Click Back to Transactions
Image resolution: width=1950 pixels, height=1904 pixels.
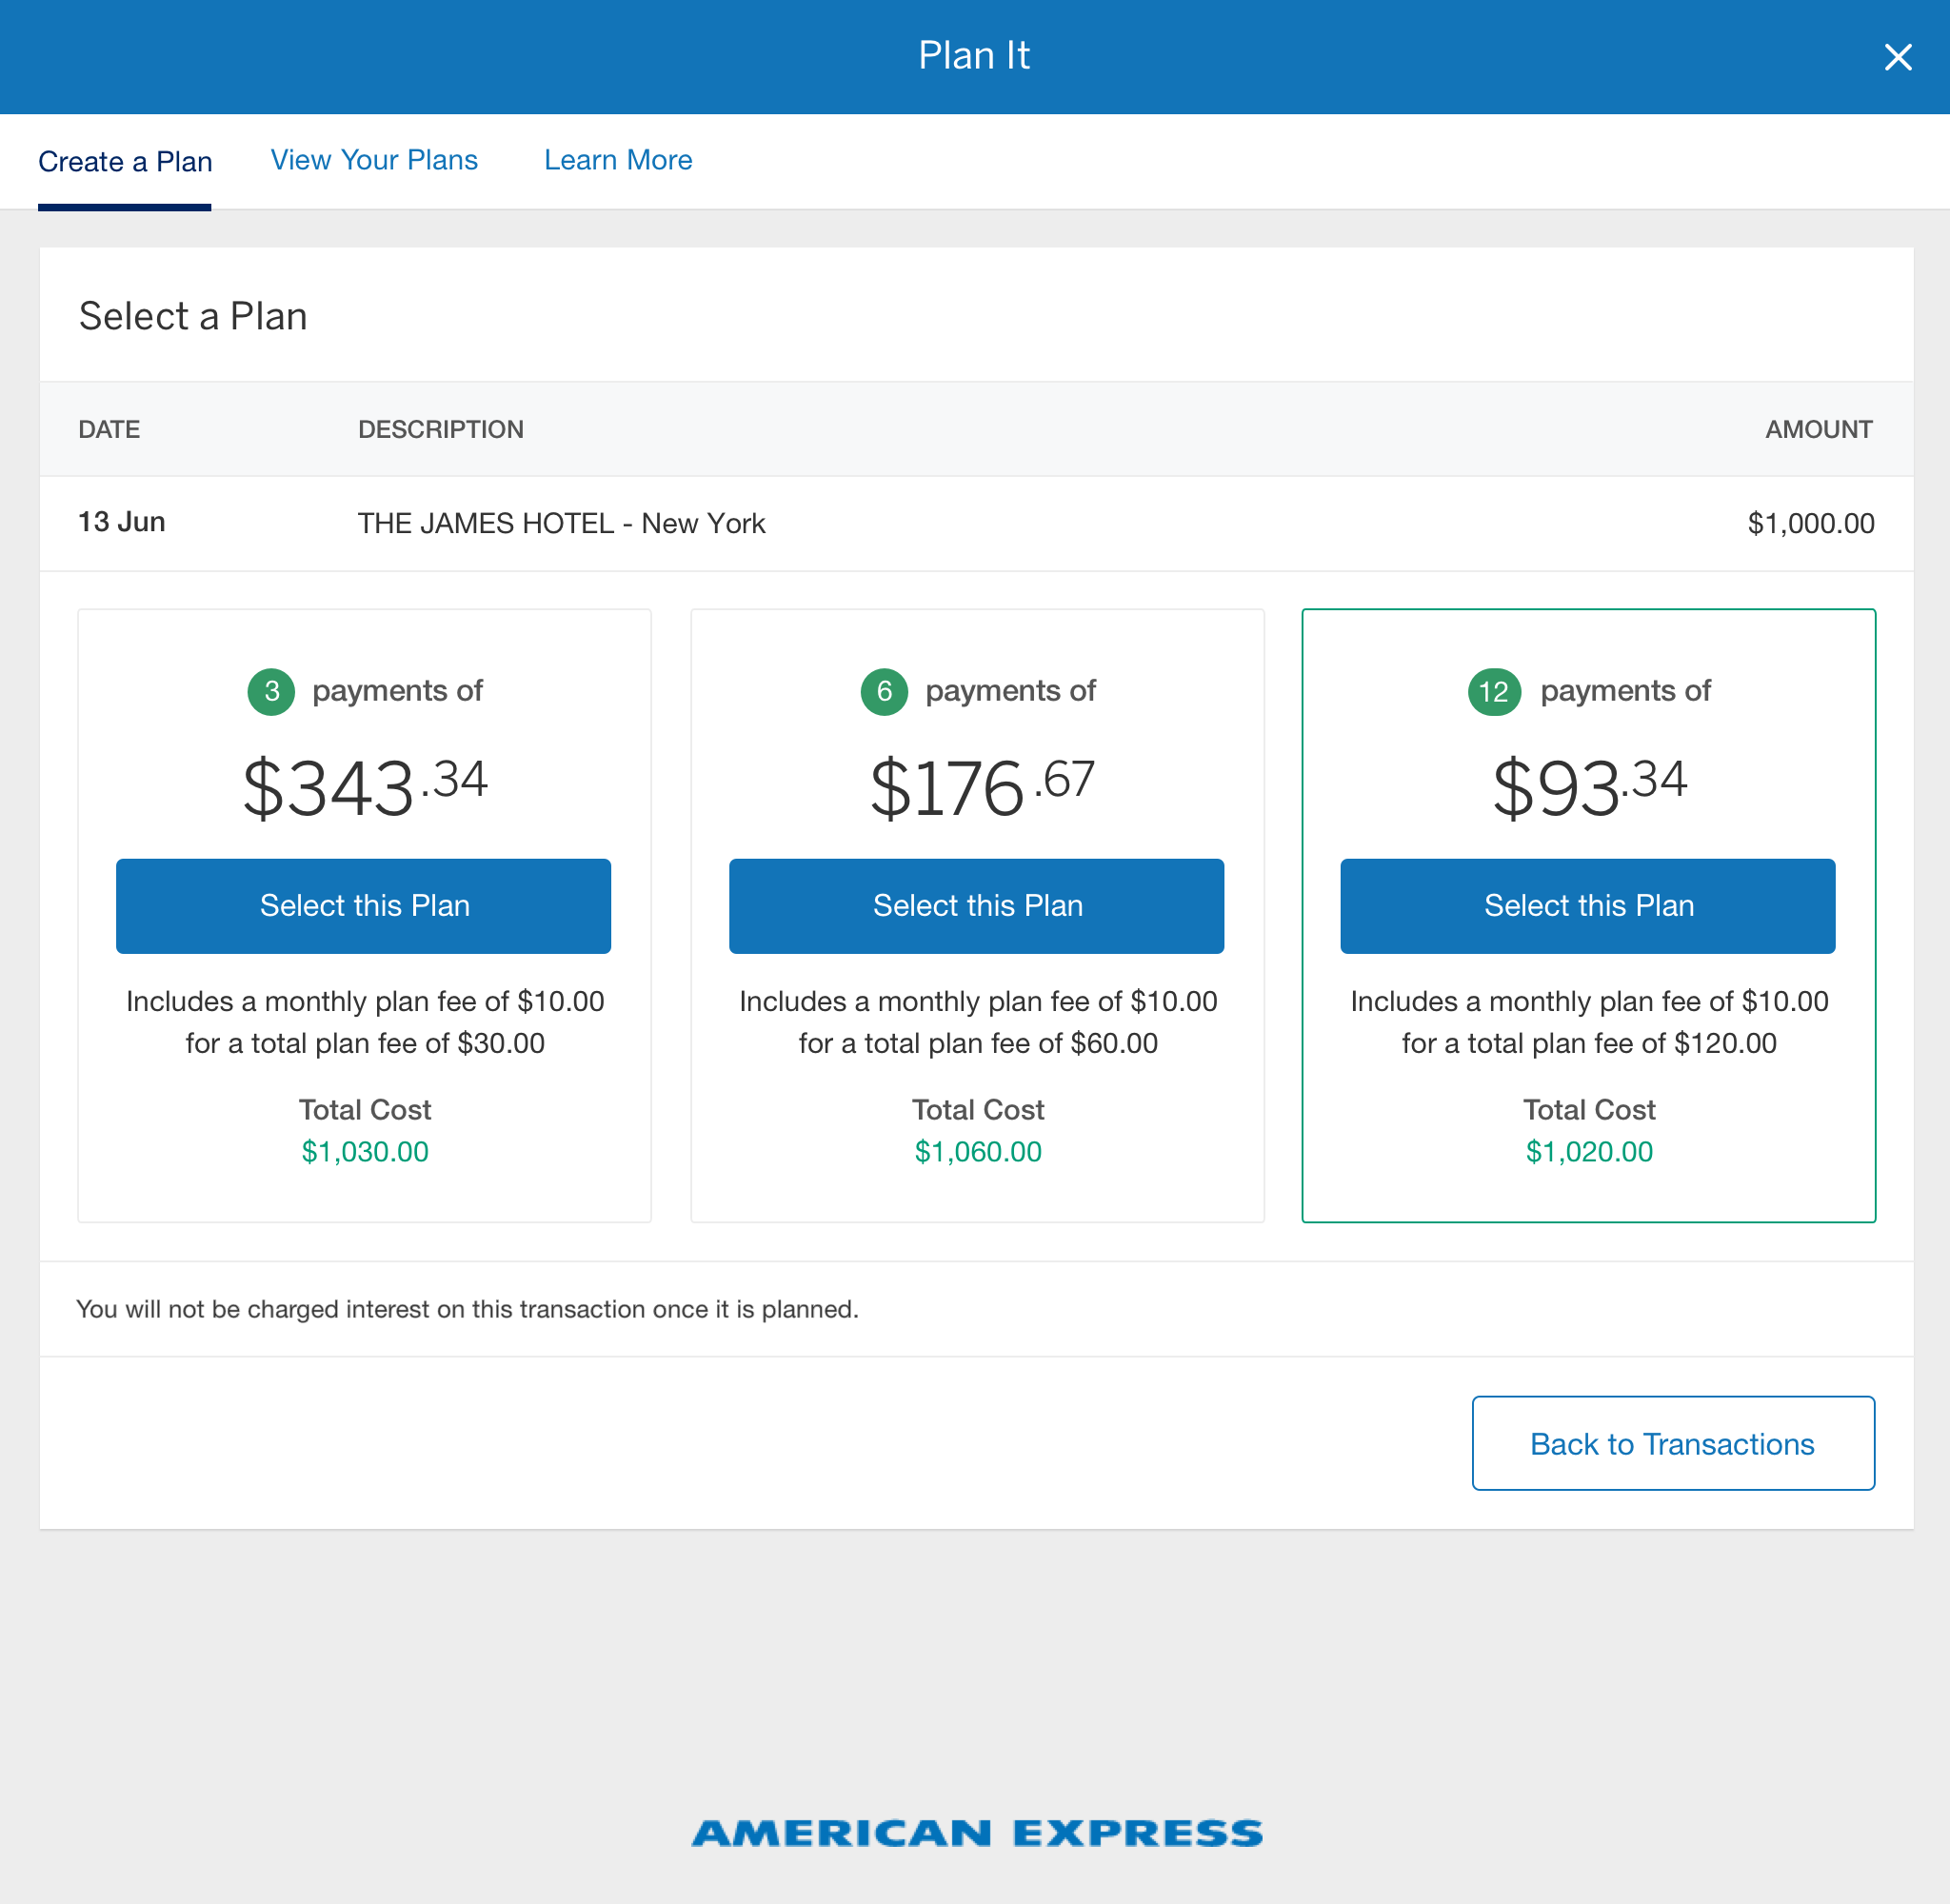[x=1672, y=1443]
